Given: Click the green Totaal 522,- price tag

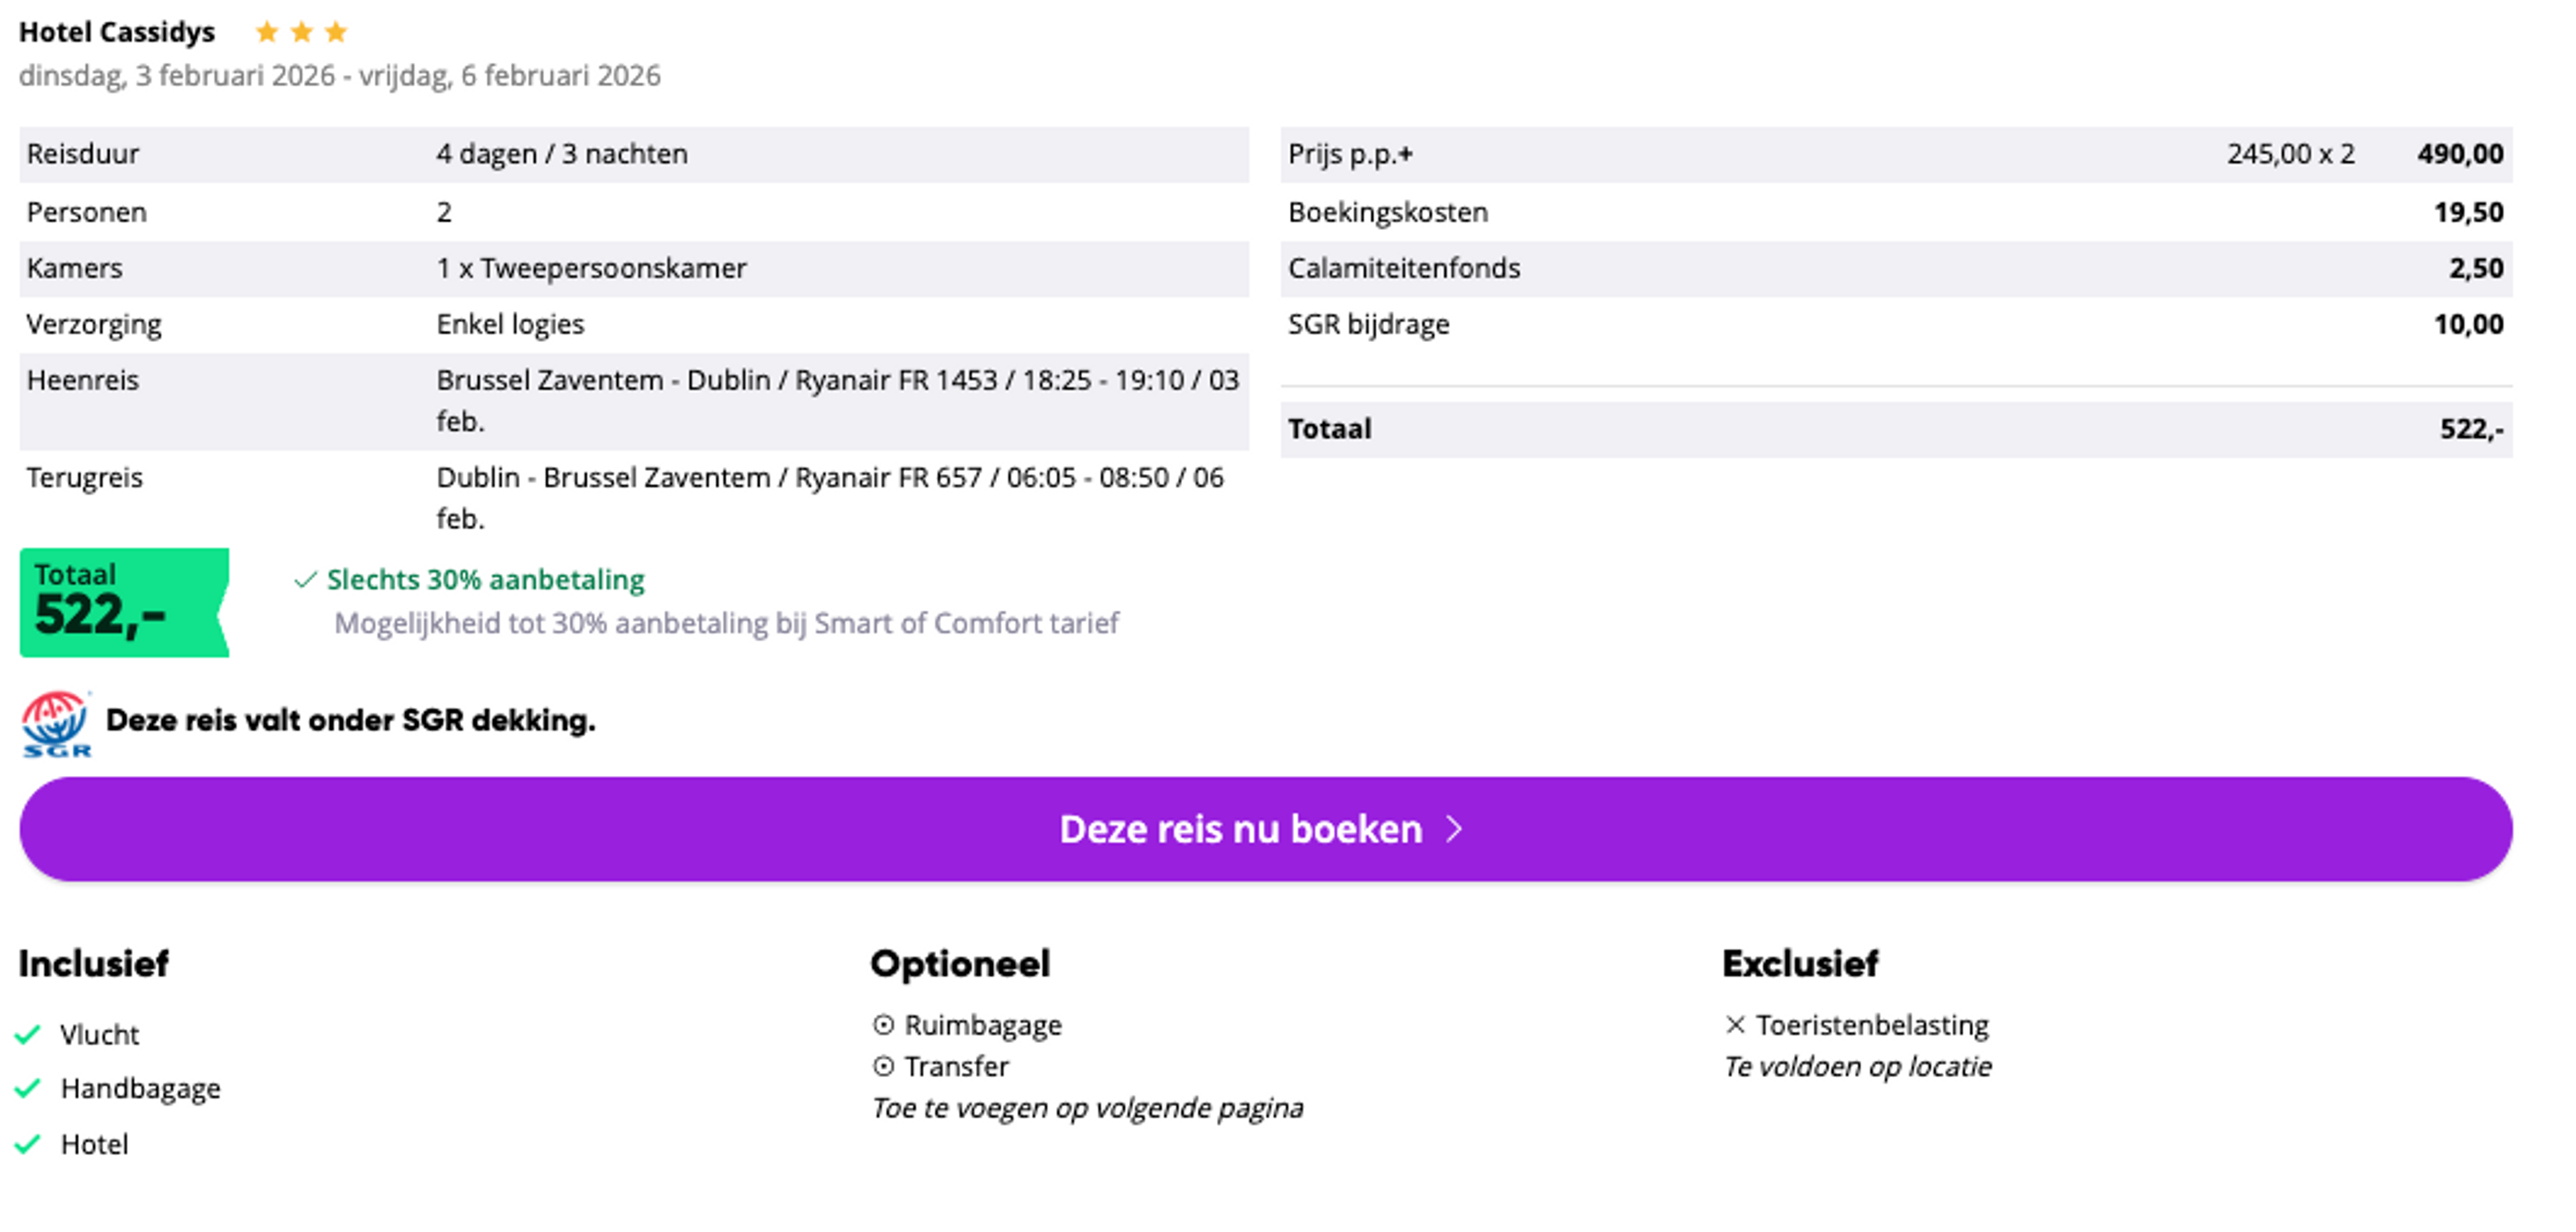Looking at the screenshot, I should [x=123, y=602].
